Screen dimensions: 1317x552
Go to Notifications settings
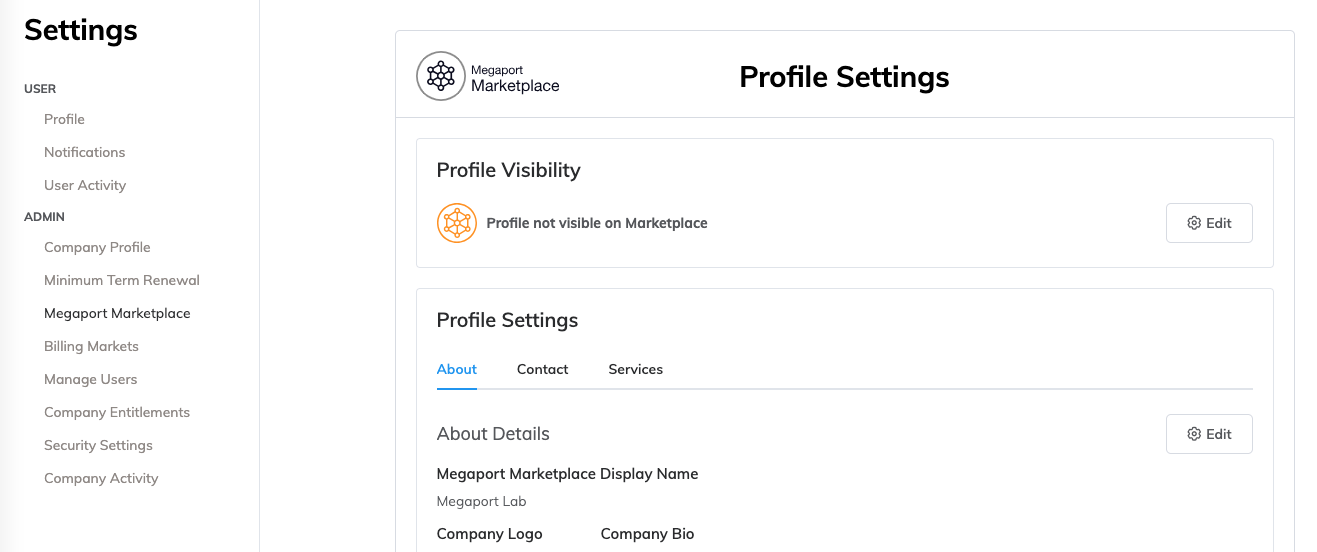click(x=84, y=152)
